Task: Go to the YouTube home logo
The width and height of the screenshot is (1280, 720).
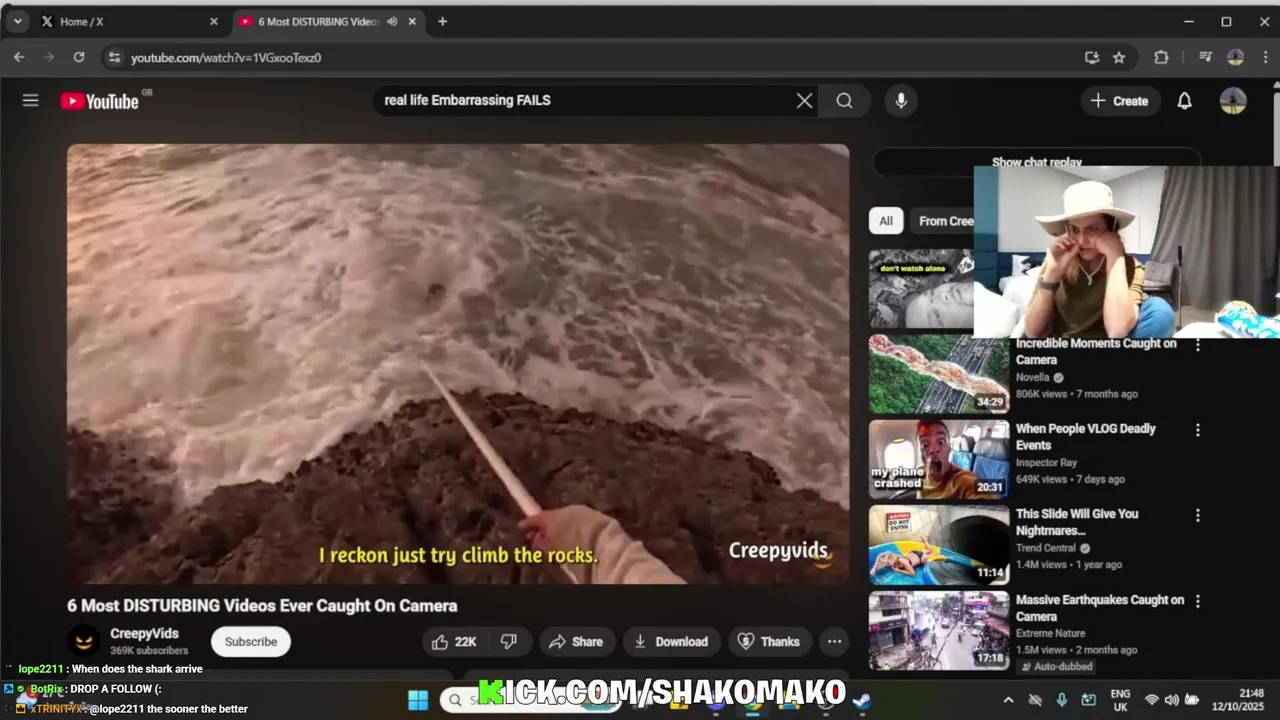Action: click(x=99, y=100)
